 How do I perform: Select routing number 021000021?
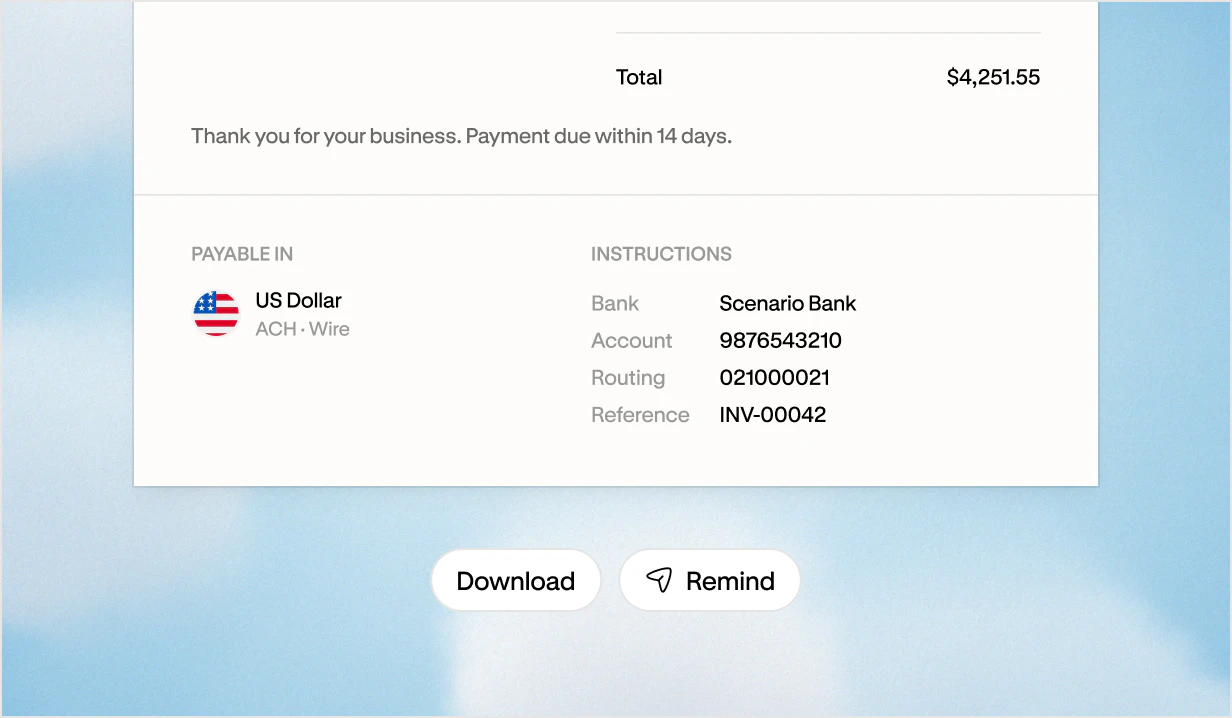coord(774,378)
